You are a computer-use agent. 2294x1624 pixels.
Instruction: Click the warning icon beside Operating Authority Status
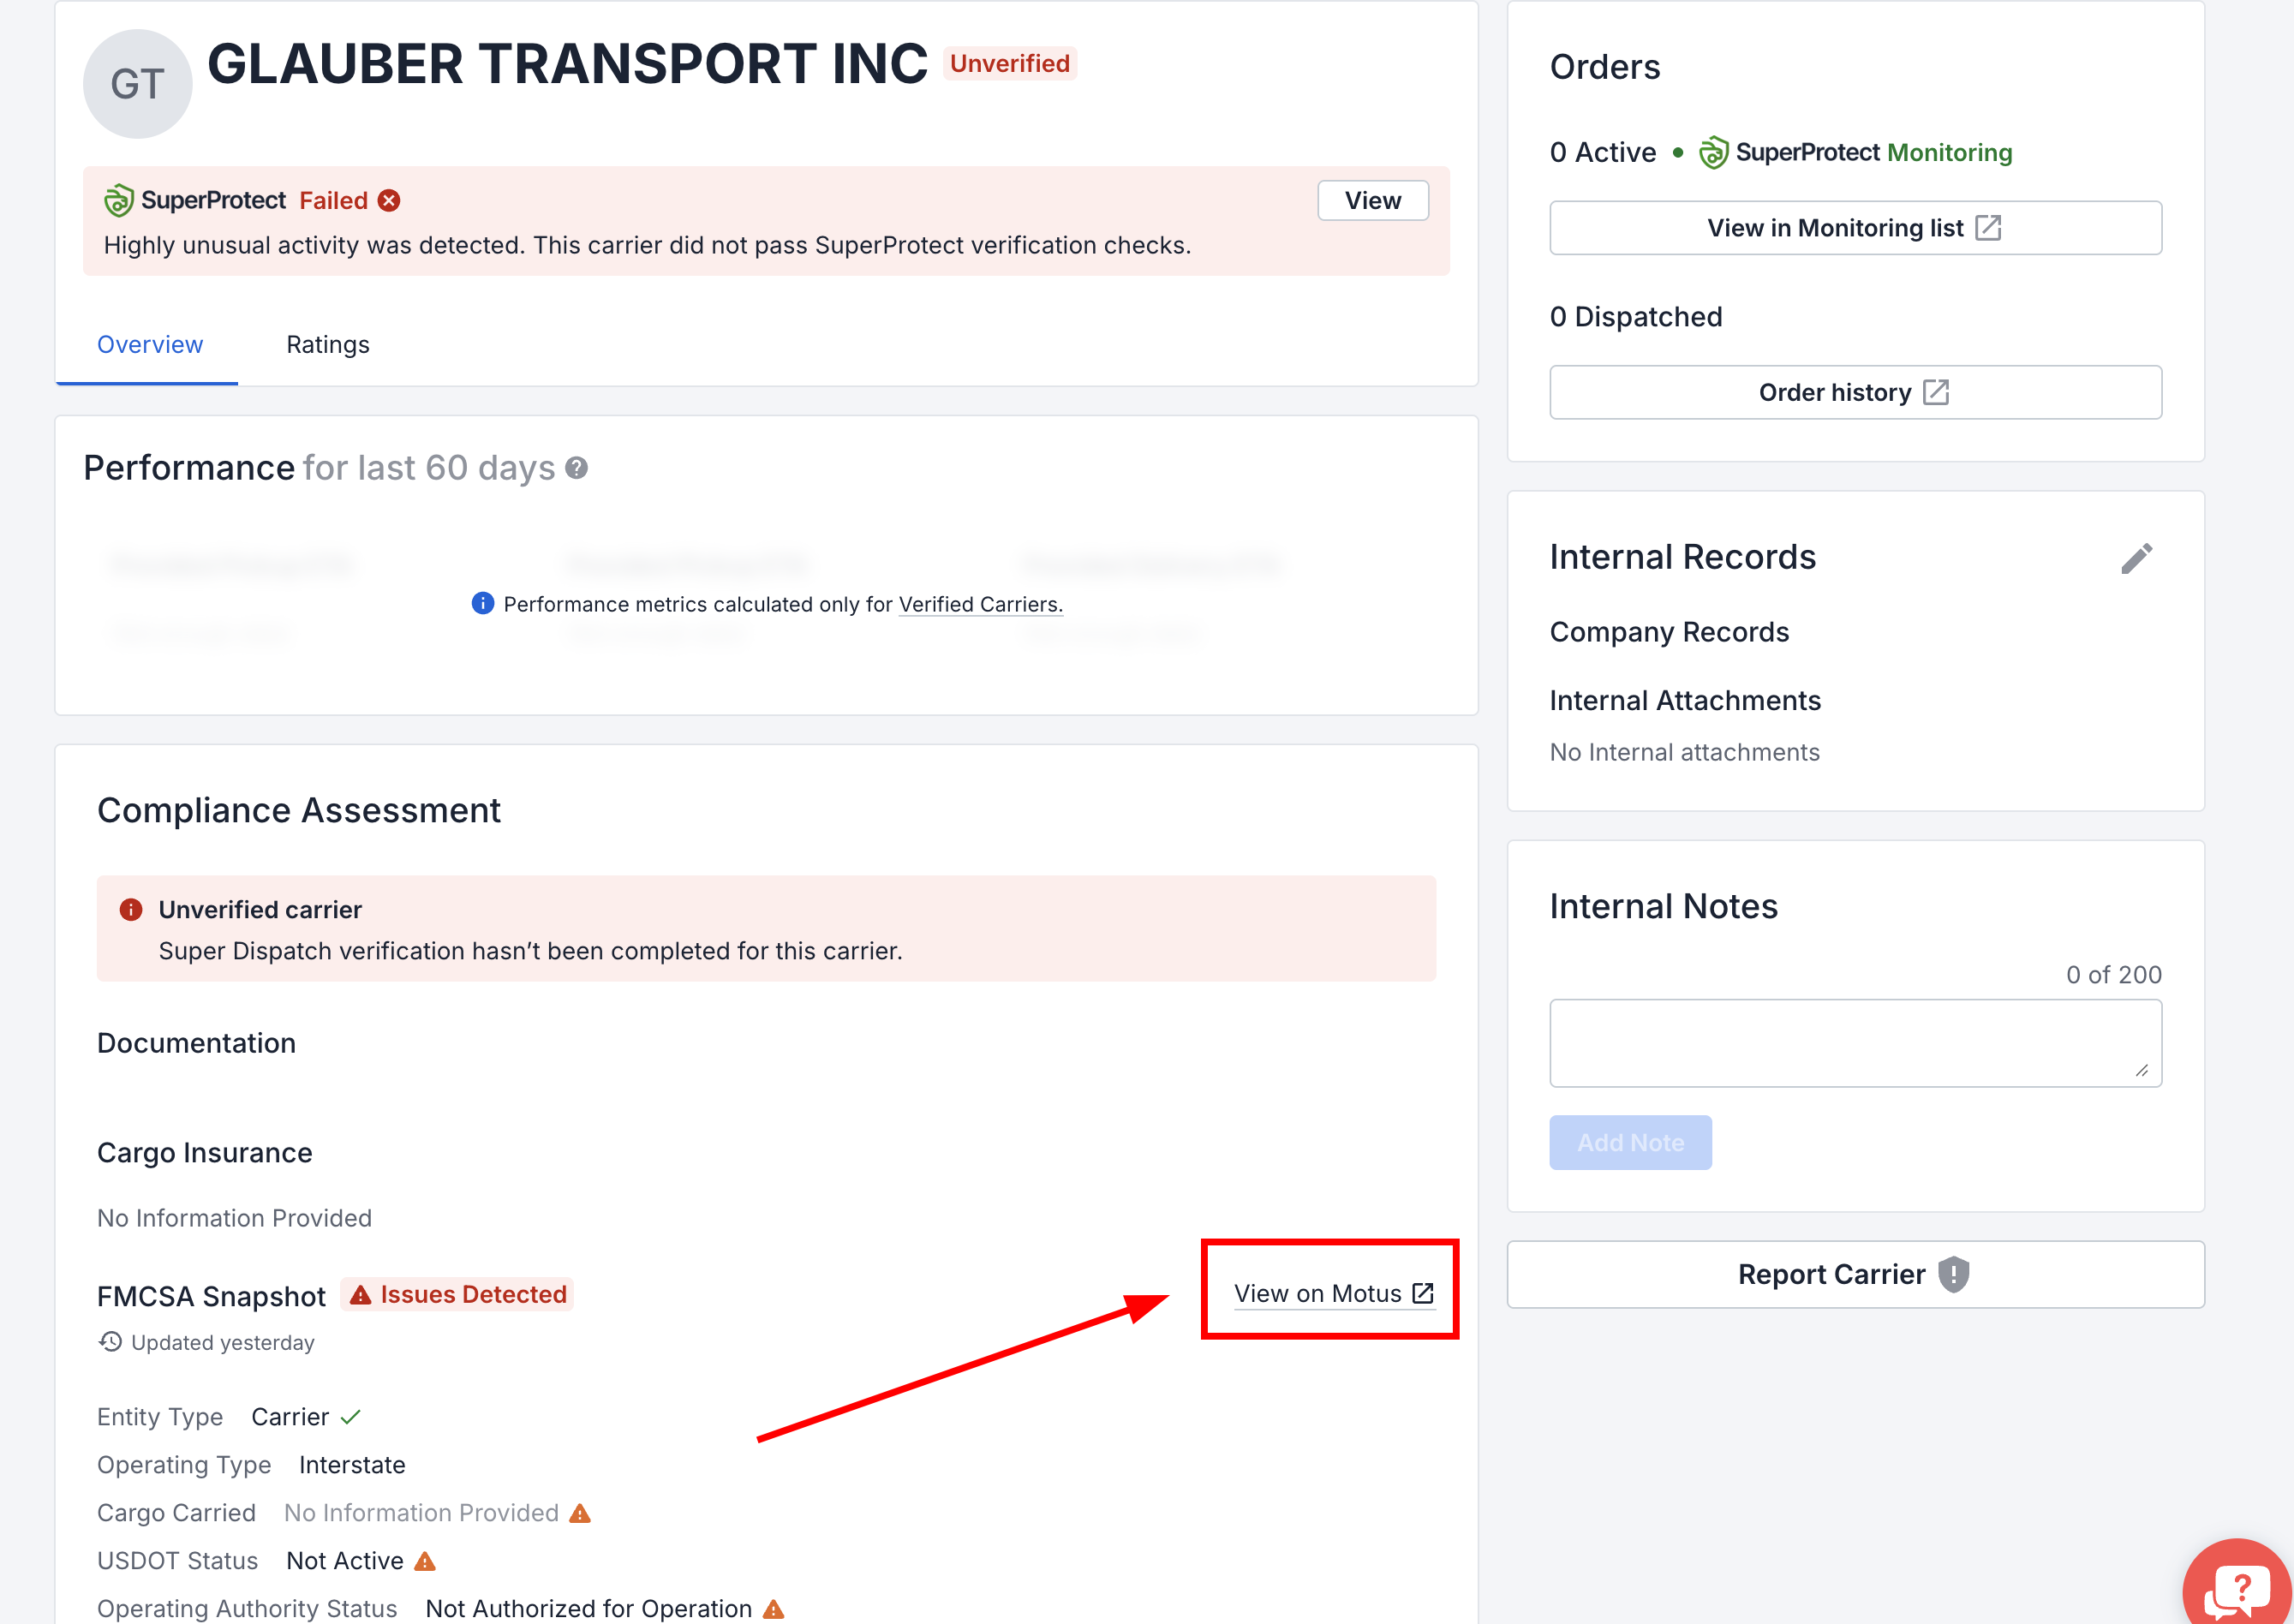pyautogui.click(x=773, y=1609)
